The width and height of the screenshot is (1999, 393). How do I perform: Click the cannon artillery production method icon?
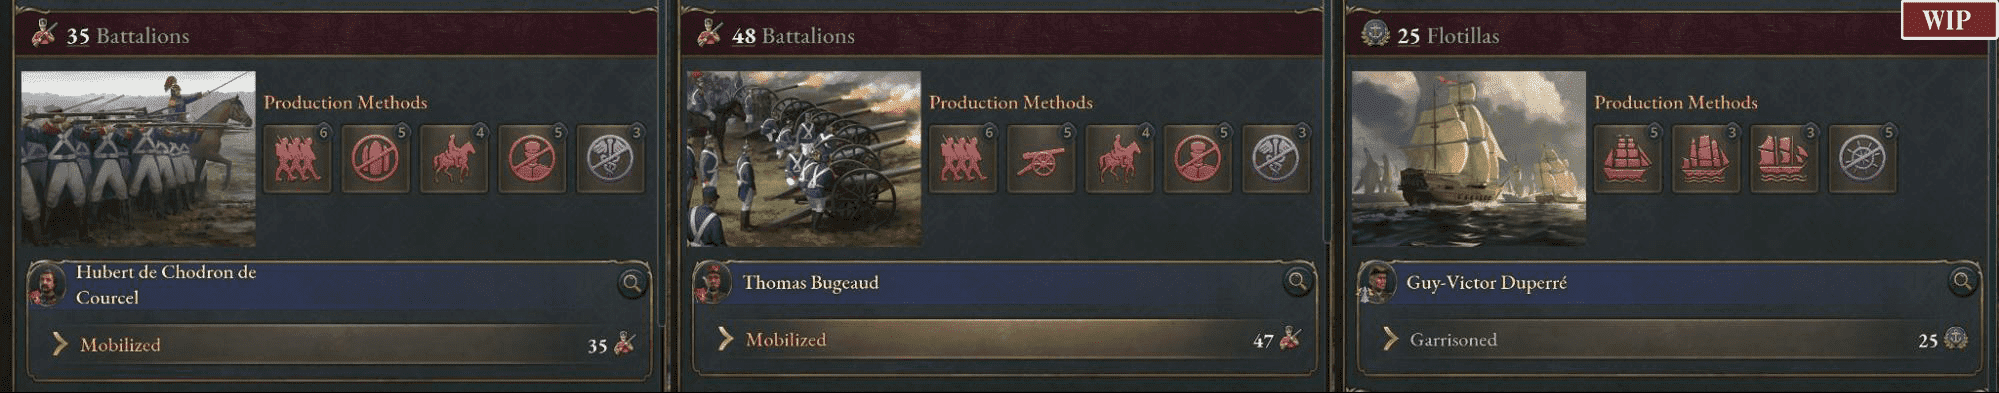pos(1041,158)
